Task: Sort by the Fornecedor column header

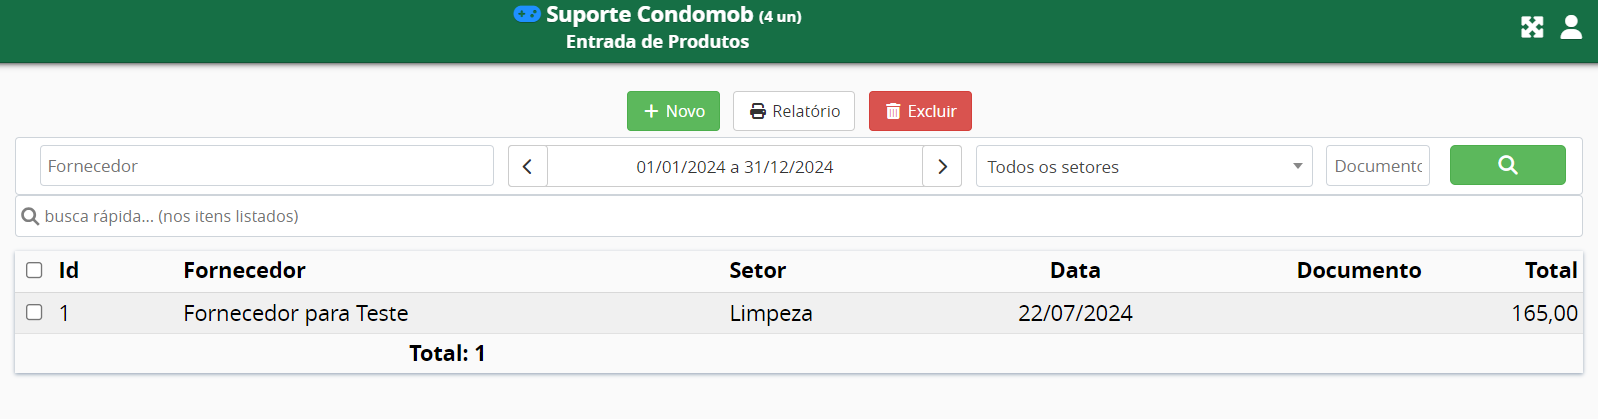Action: tap(244, 270)
